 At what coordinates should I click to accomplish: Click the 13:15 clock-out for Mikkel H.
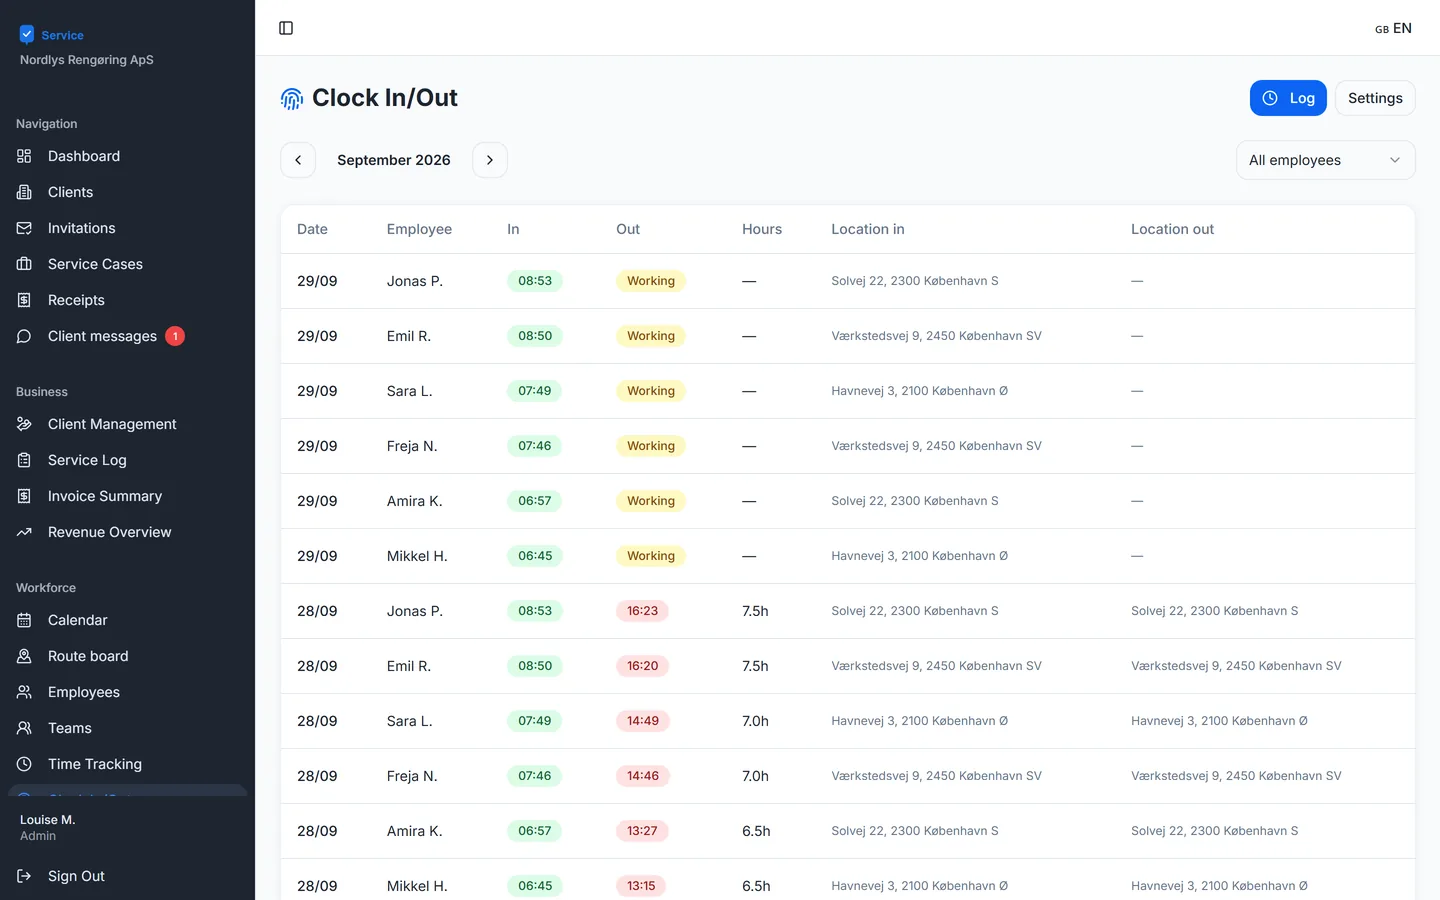(641, 886)
